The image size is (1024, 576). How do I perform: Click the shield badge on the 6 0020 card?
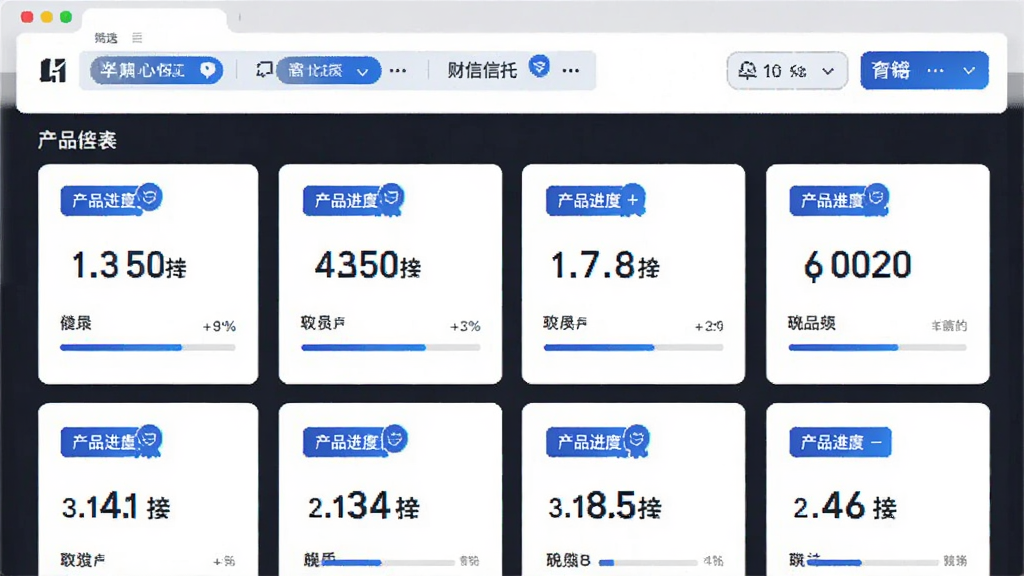coord(877,197)
